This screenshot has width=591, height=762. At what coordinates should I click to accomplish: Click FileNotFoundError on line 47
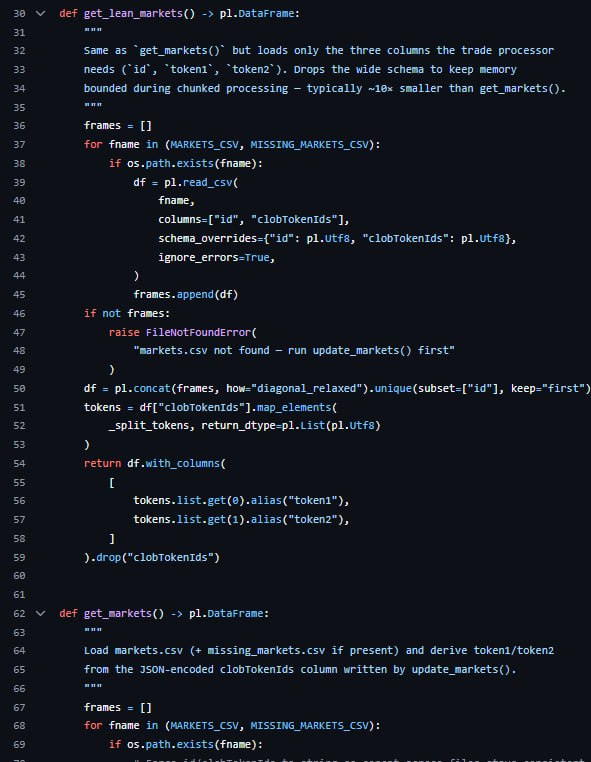click(x=198, y=333)
